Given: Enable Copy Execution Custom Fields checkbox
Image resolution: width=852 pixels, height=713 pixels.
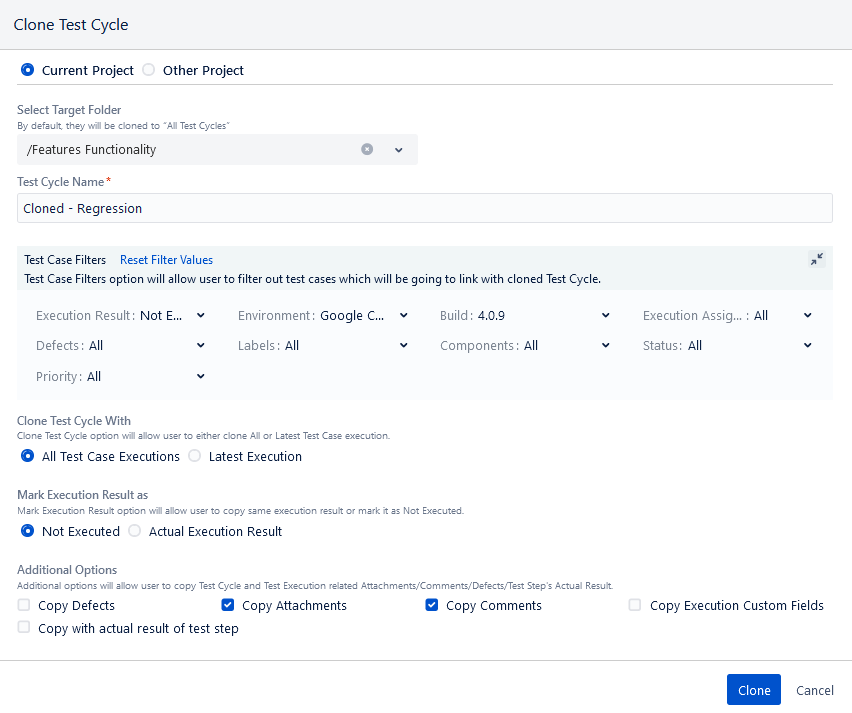Looking at the screenshot, I should pyautogui.click(x=635, y=605).
